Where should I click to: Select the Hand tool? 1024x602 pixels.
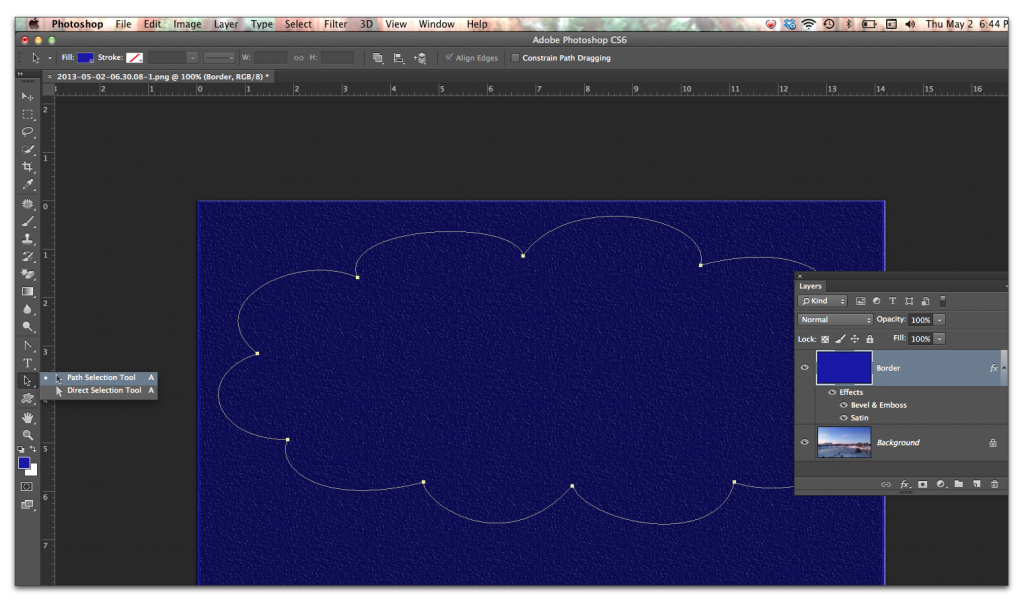[x=27, y=417]
